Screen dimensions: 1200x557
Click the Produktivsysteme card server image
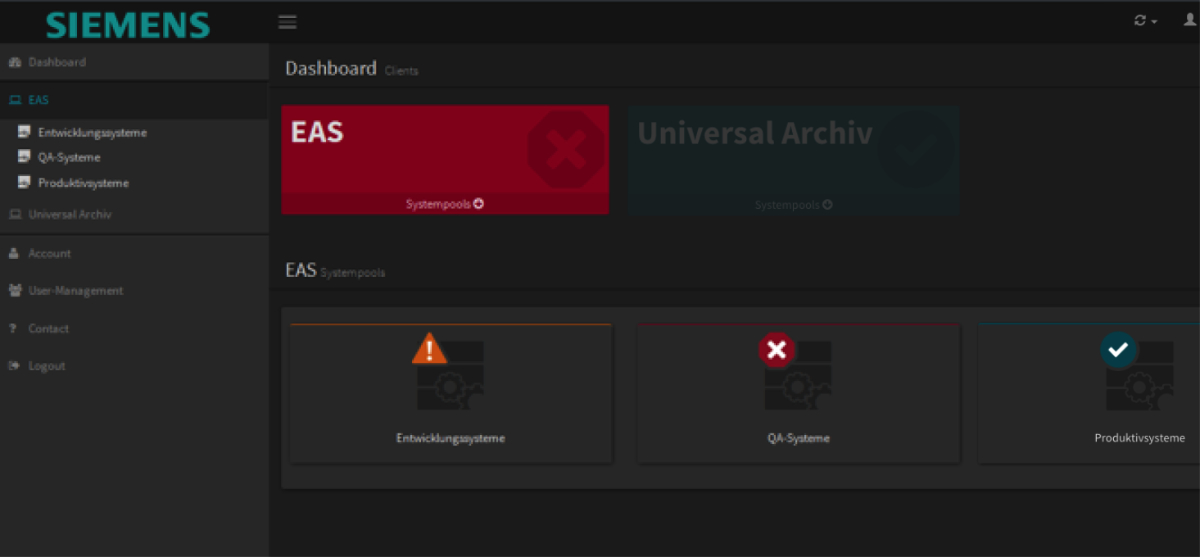point(1140,376)
